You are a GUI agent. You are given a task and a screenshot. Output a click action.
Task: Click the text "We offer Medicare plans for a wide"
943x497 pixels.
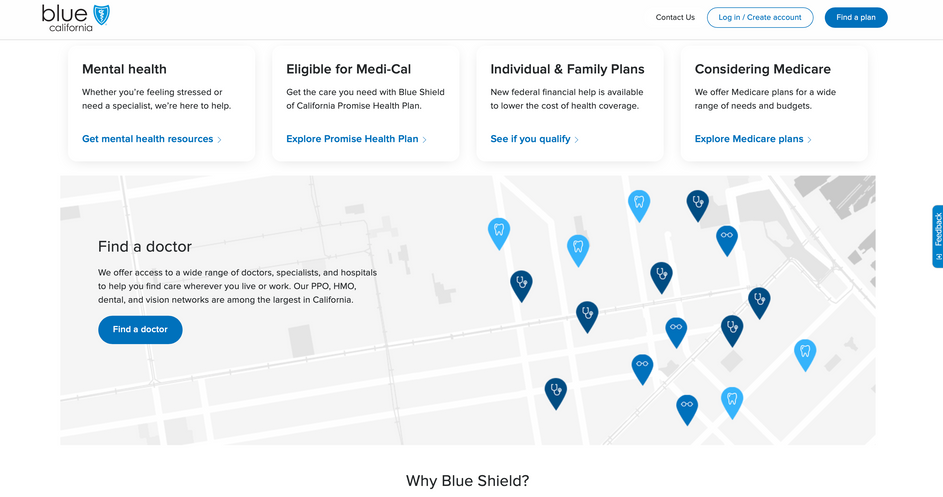[x=765, y=92]
